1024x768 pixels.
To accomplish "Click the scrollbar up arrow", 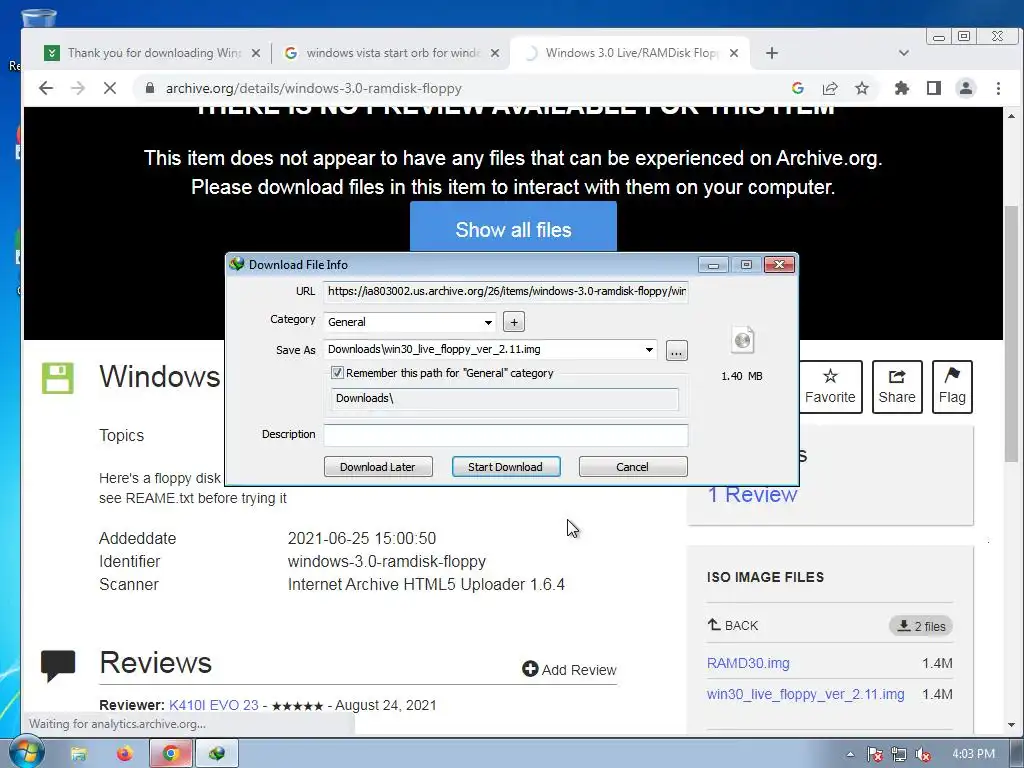I will tap(1011, 116).
